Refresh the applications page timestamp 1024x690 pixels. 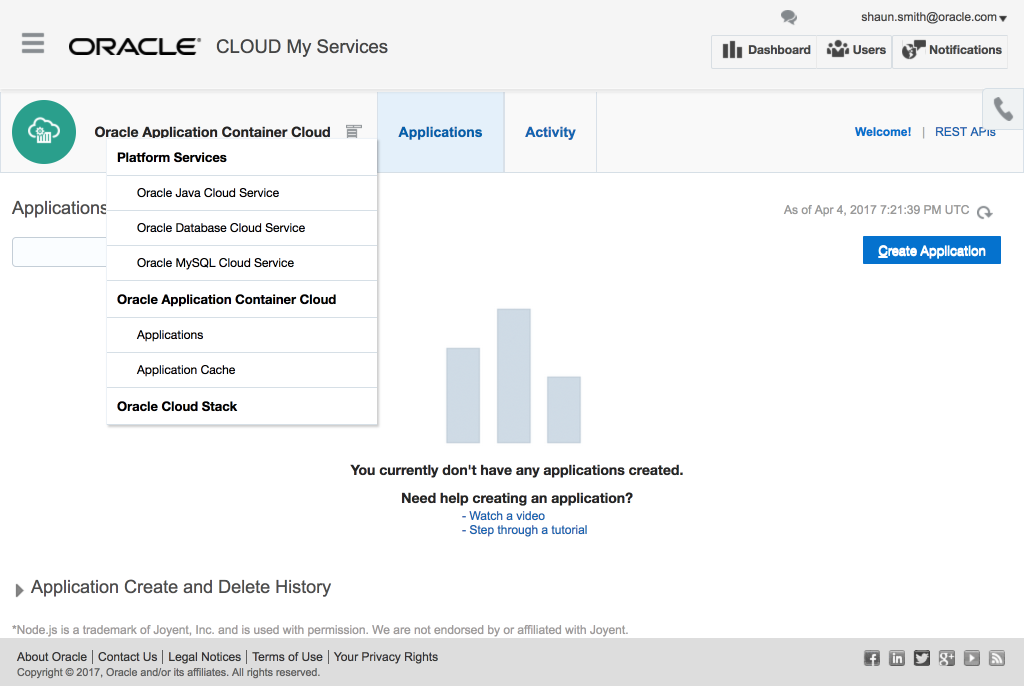[984, 212]
